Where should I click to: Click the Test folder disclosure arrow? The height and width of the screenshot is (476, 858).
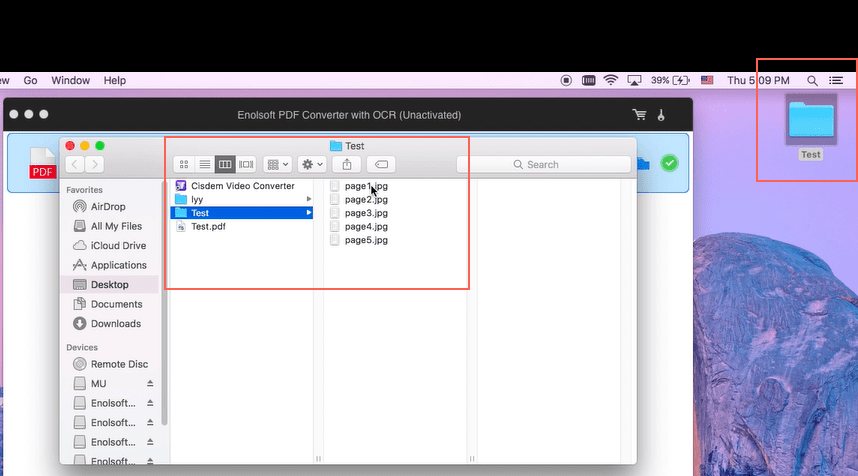309,213
